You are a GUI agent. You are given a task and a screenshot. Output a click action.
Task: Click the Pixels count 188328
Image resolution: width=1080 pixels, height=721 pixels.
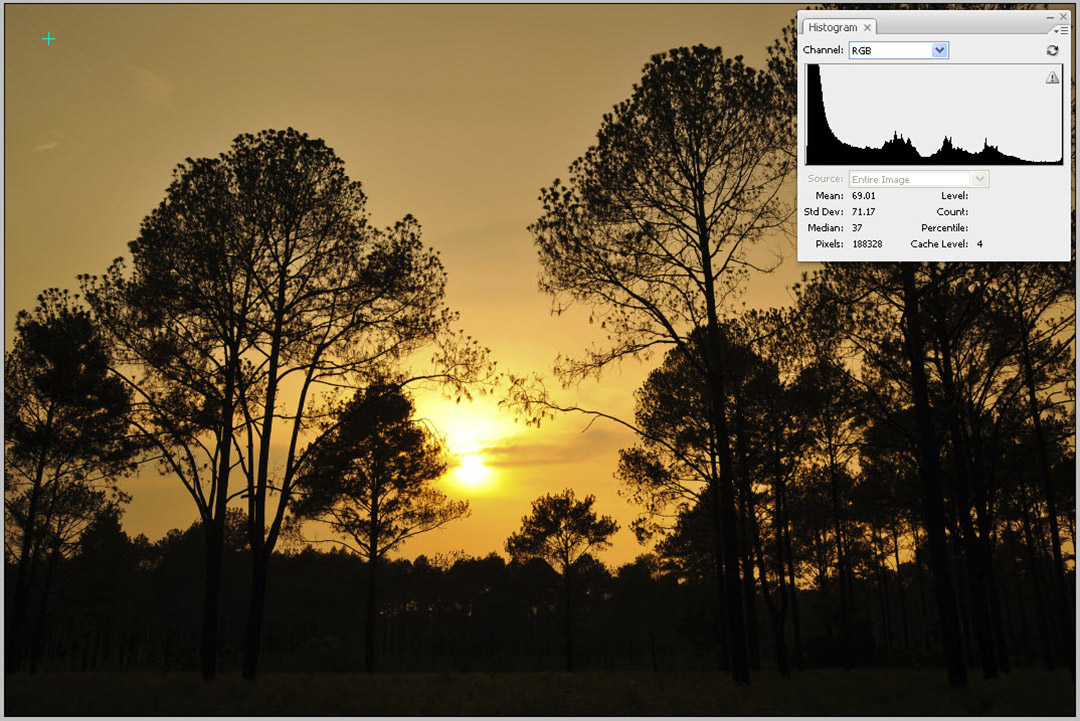866,244
